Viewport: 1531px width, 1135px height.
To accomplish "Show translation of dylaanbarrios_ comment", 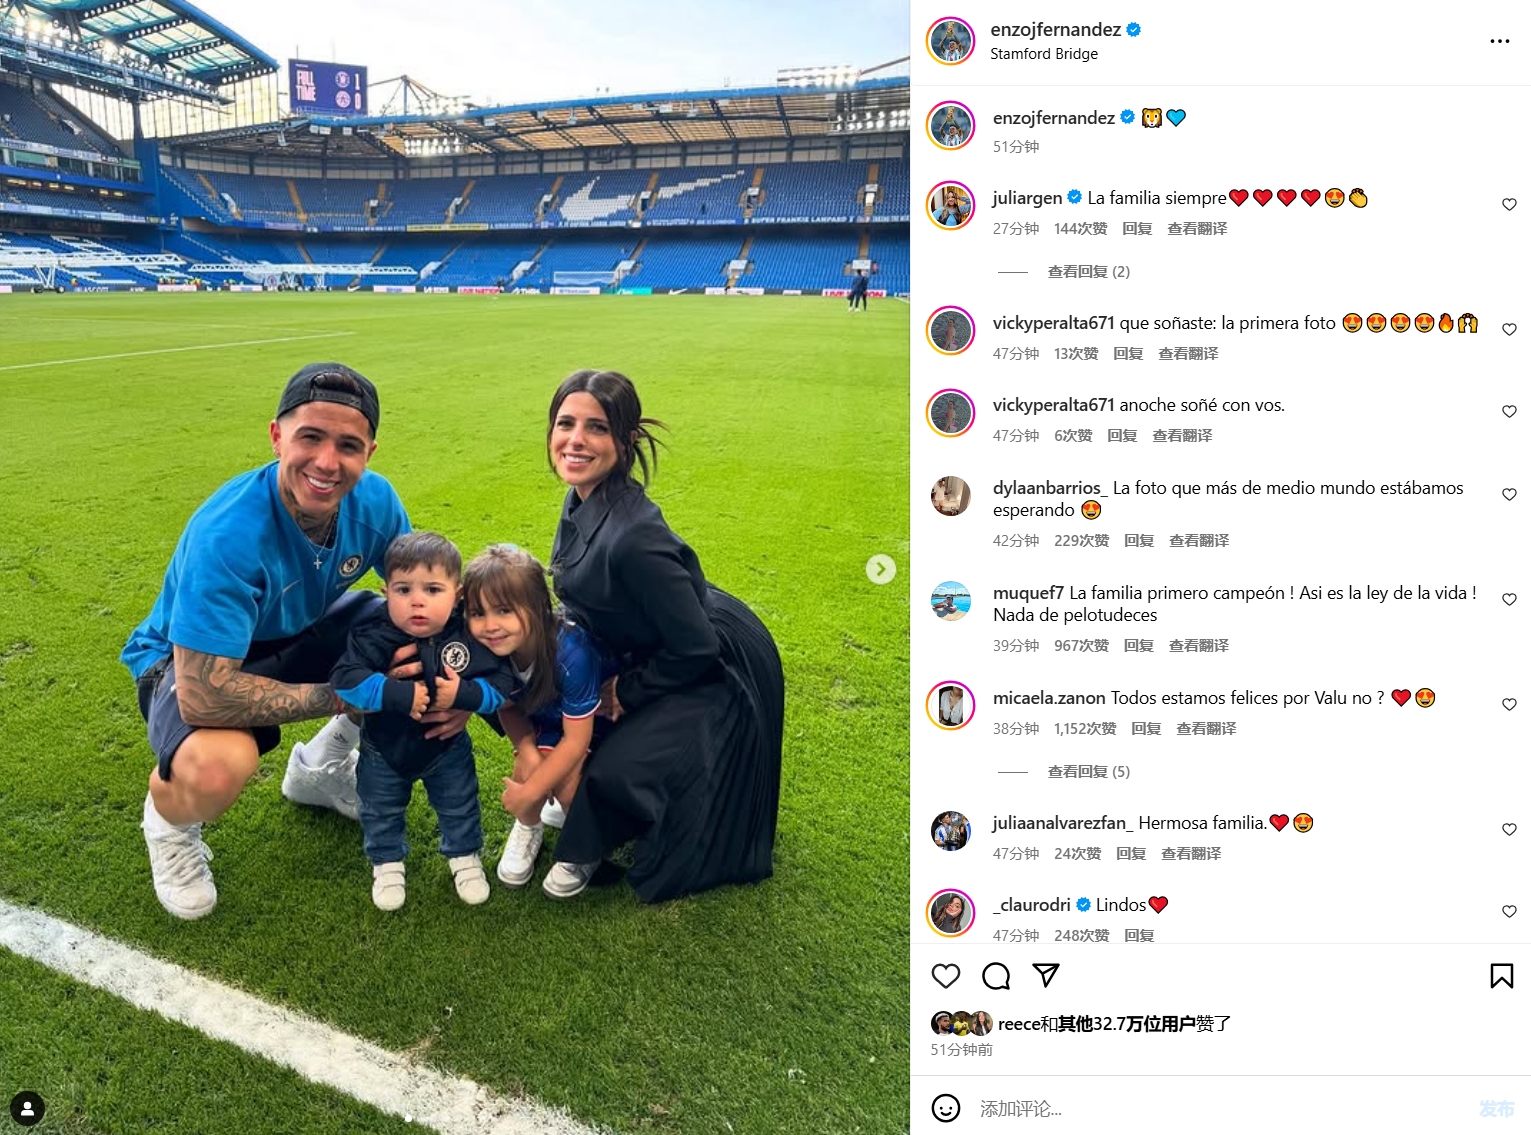I will (1199, 541).
